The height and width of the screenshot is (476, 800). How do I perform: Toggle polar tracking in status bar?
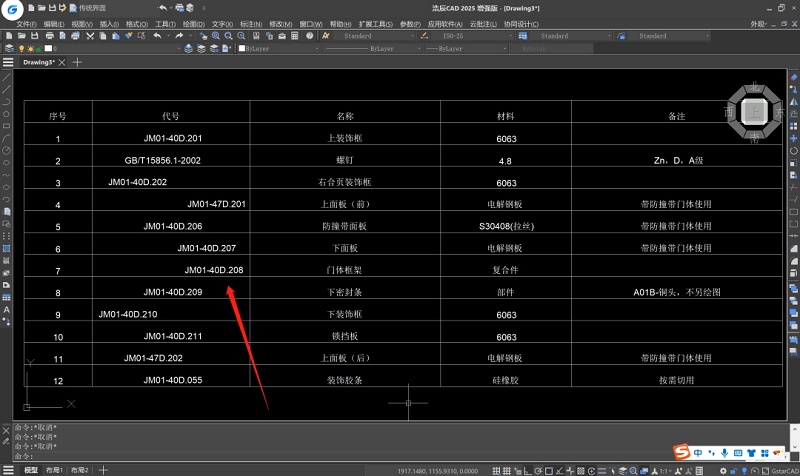538,471
